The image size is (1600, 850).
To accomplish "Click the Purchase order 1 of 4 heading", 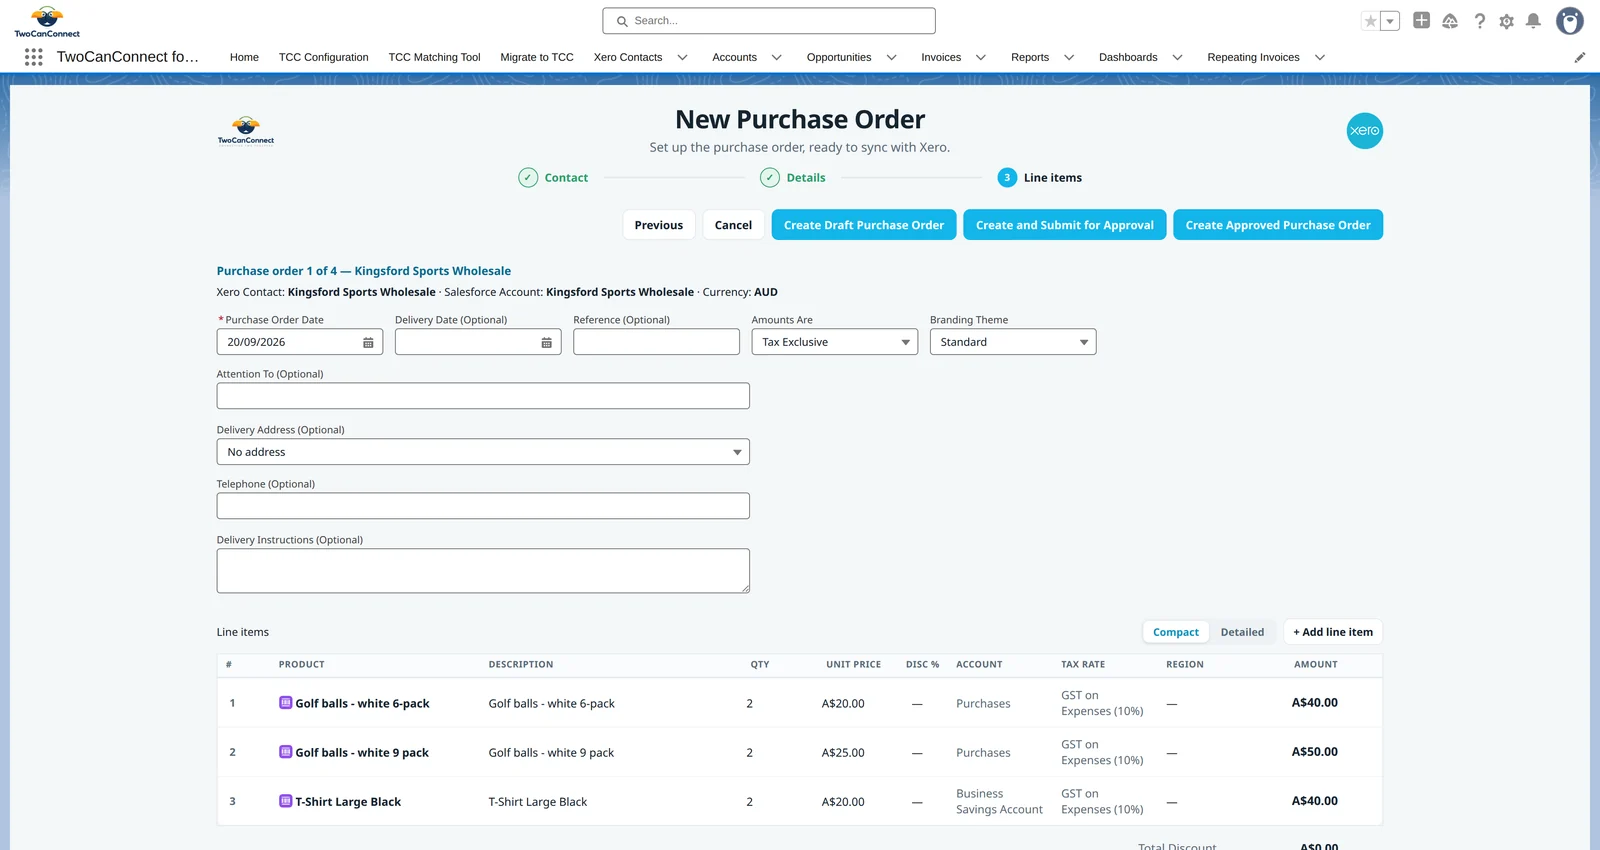I will [x=364, y=271].
